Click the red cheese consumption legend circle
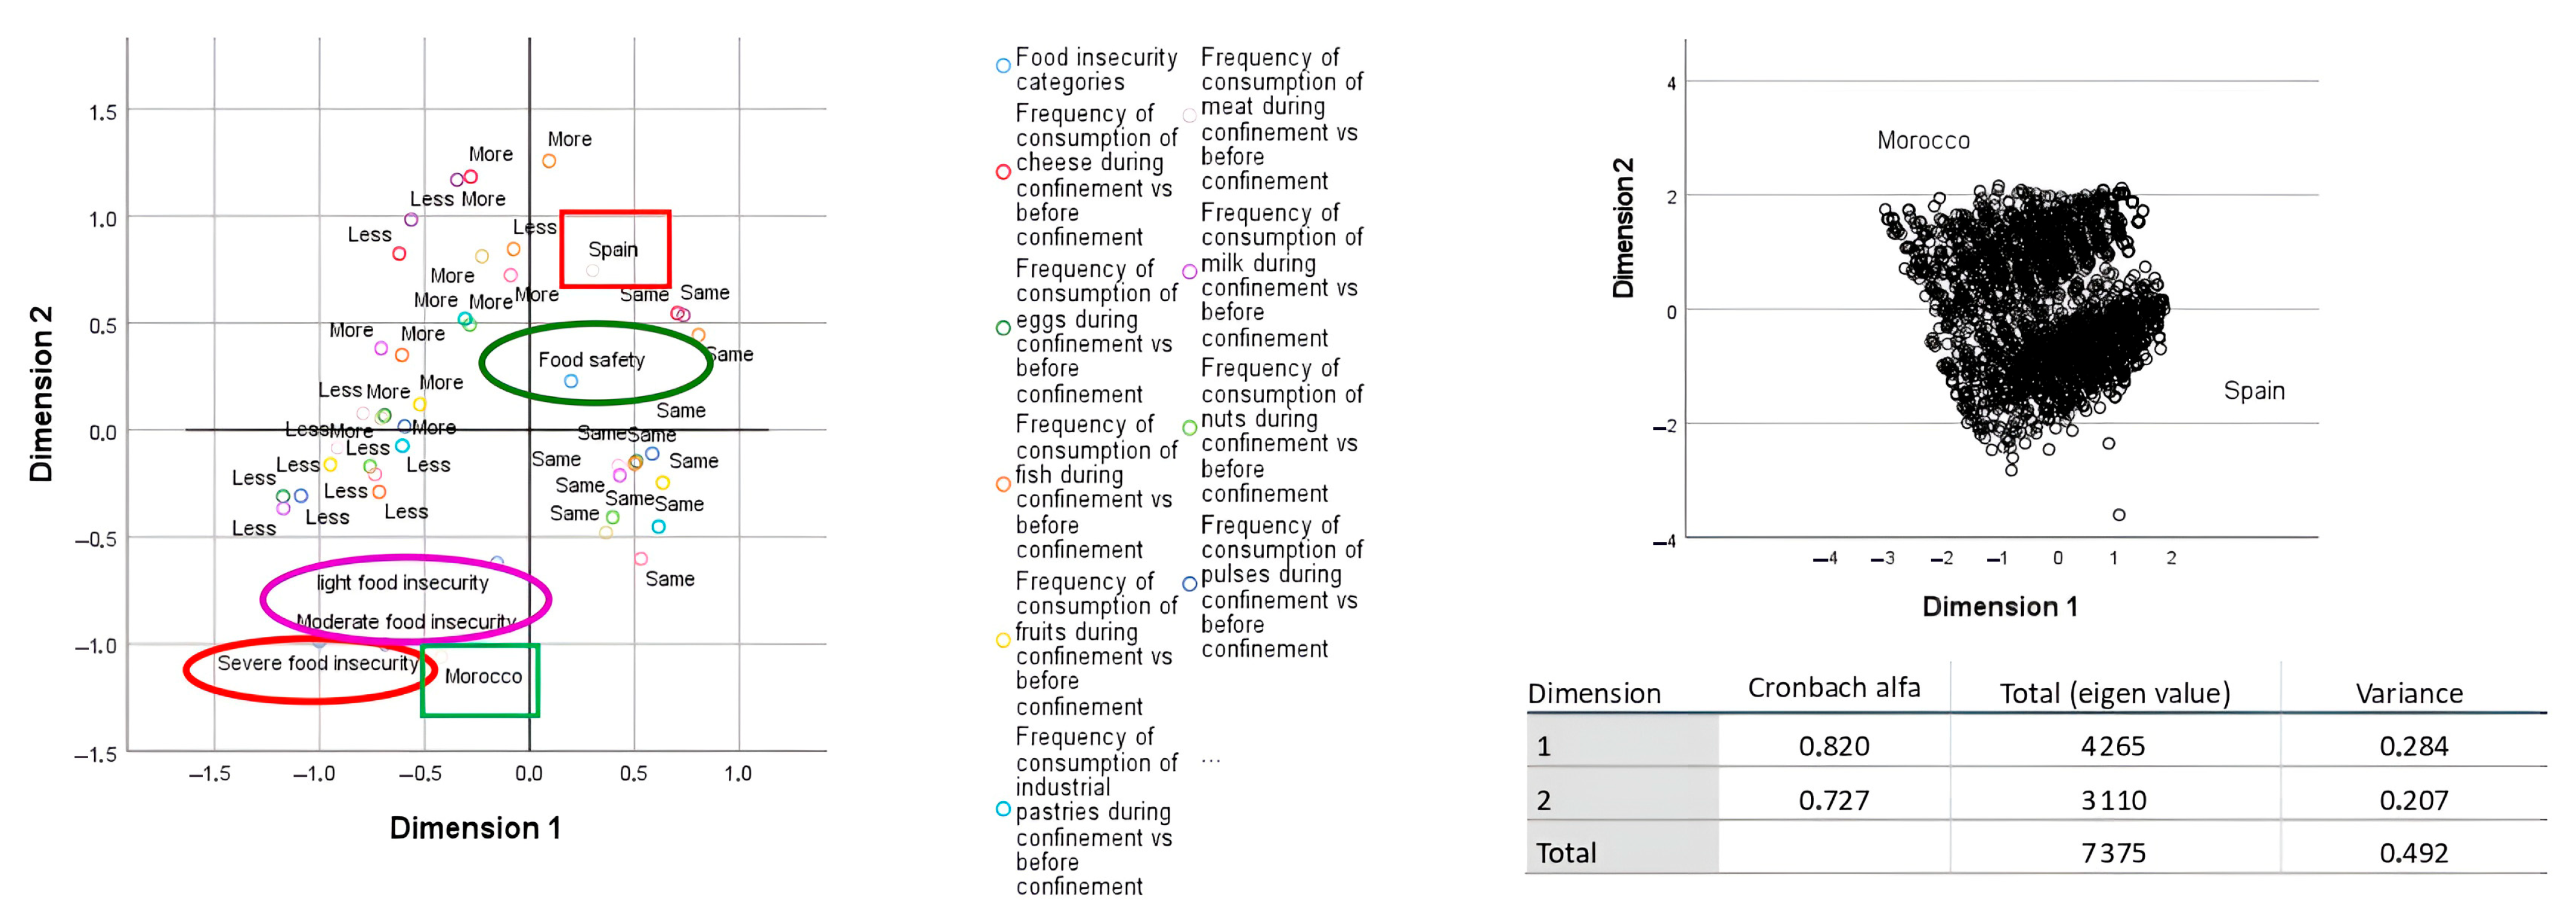The image size is (2576, 923). pyautogui.click(x=1003, y=172)
